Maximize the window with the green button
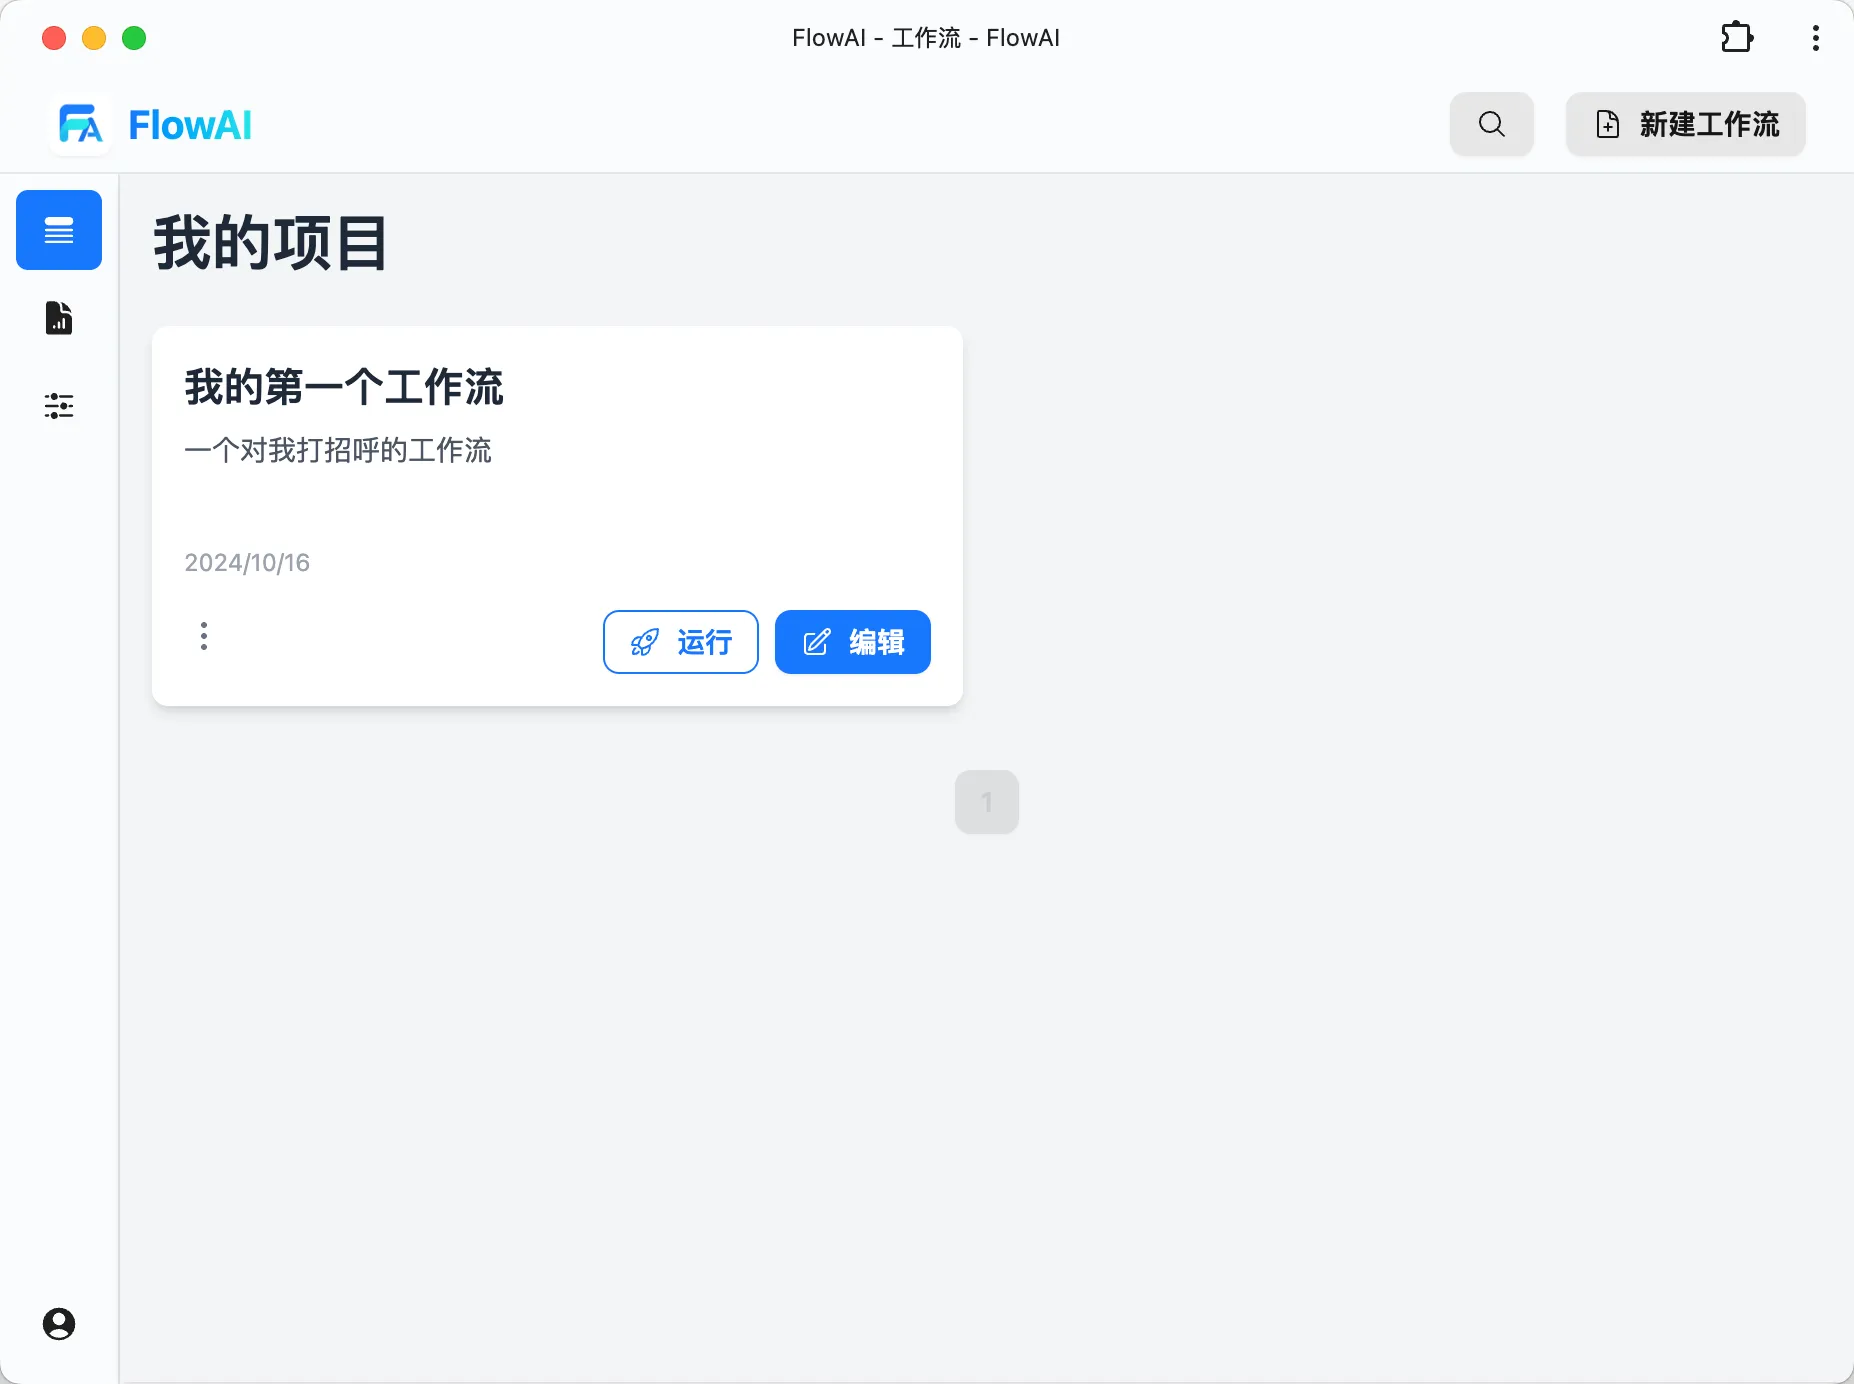This screenshot has width=1854, height=1384. [134, 38]
